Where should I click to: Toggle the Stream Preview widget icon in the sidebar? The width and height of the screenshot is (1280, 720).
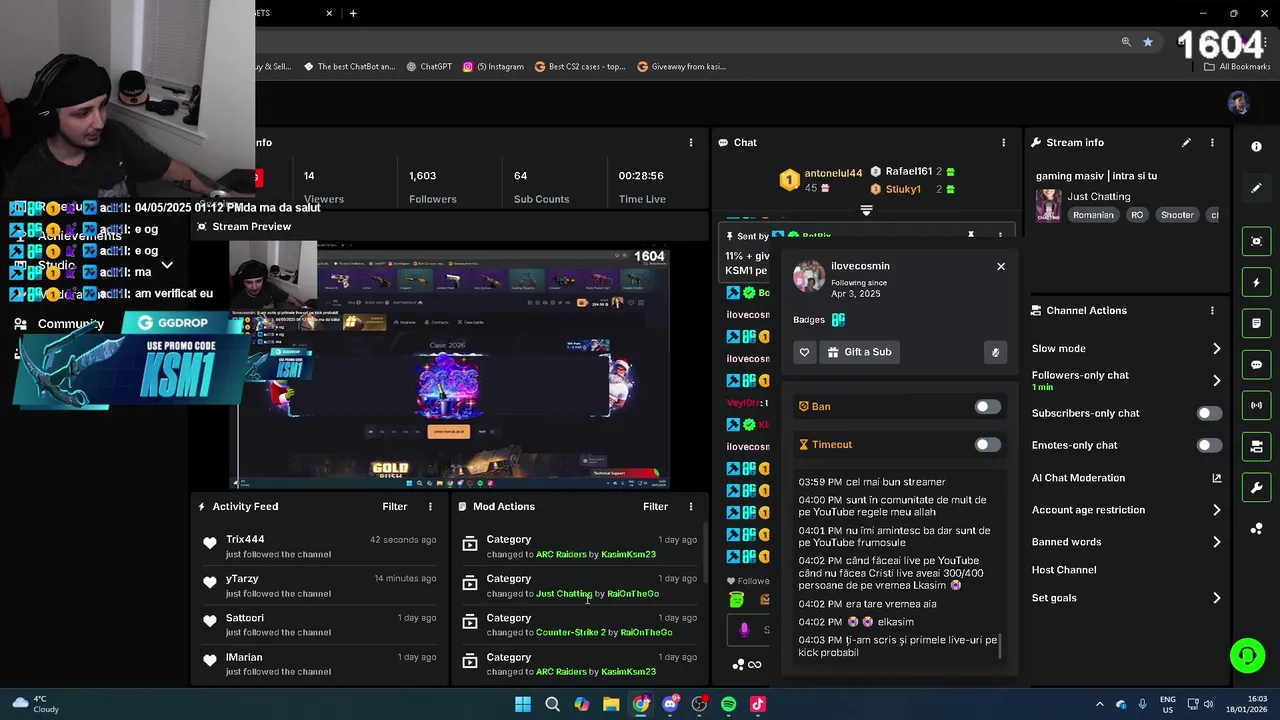(x=1256, y=241)
